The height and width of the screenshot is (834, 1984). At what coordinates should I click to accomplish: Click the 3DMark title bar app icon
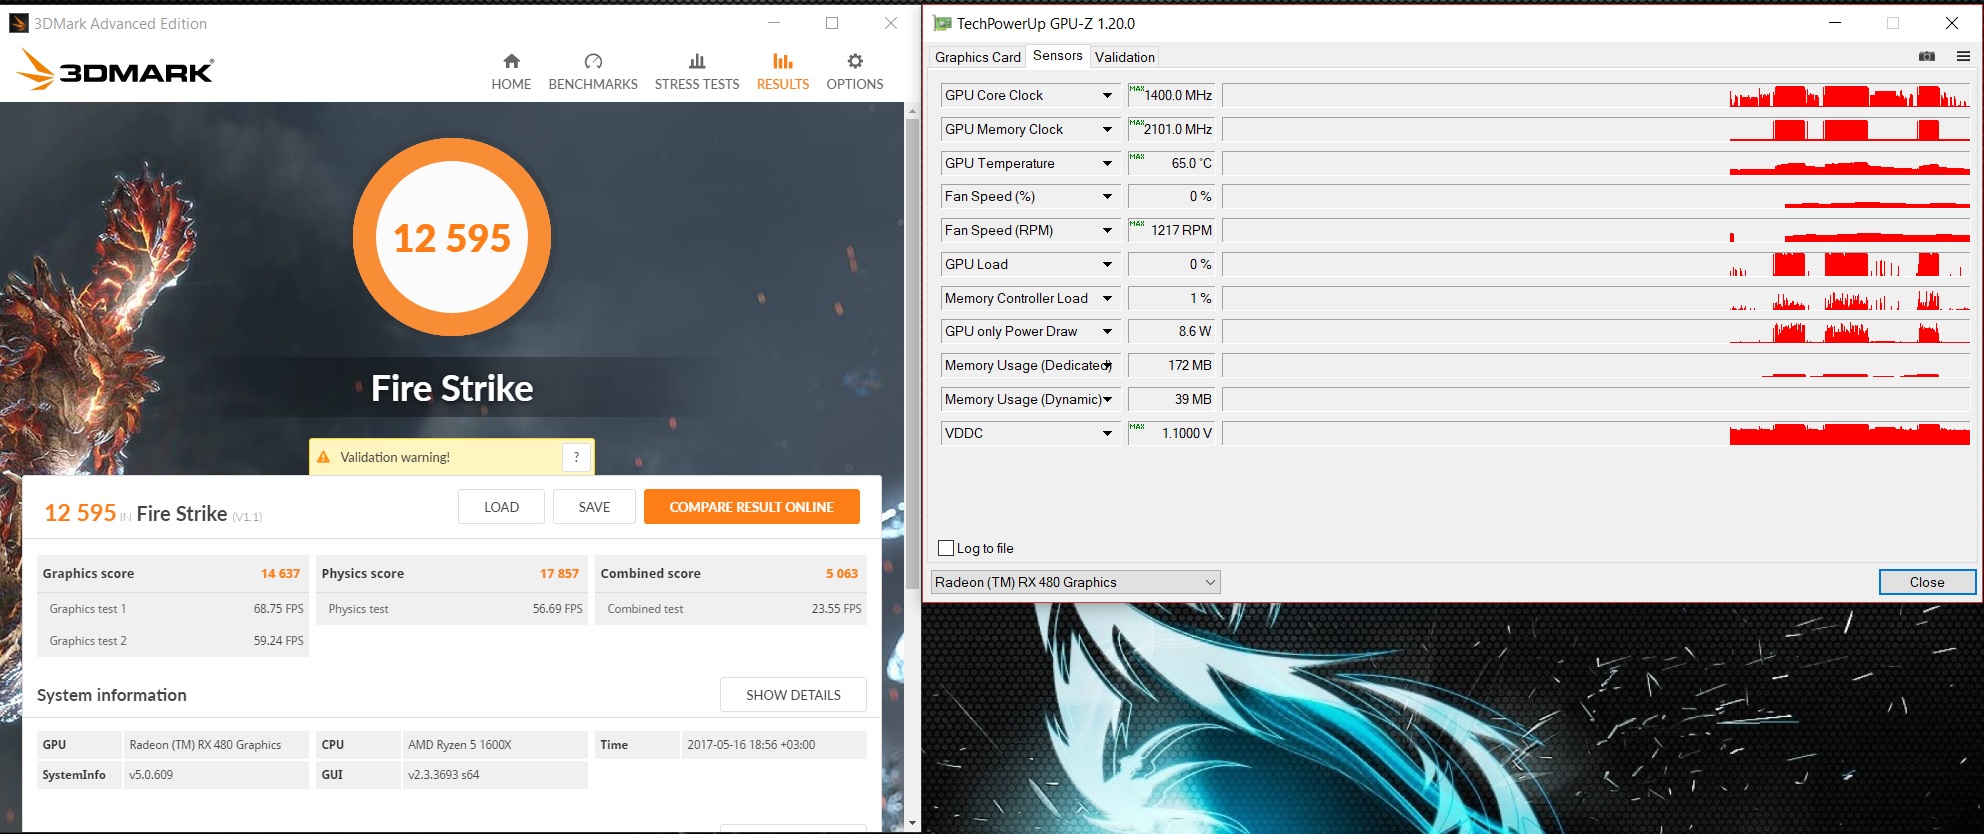coord(18,23)
